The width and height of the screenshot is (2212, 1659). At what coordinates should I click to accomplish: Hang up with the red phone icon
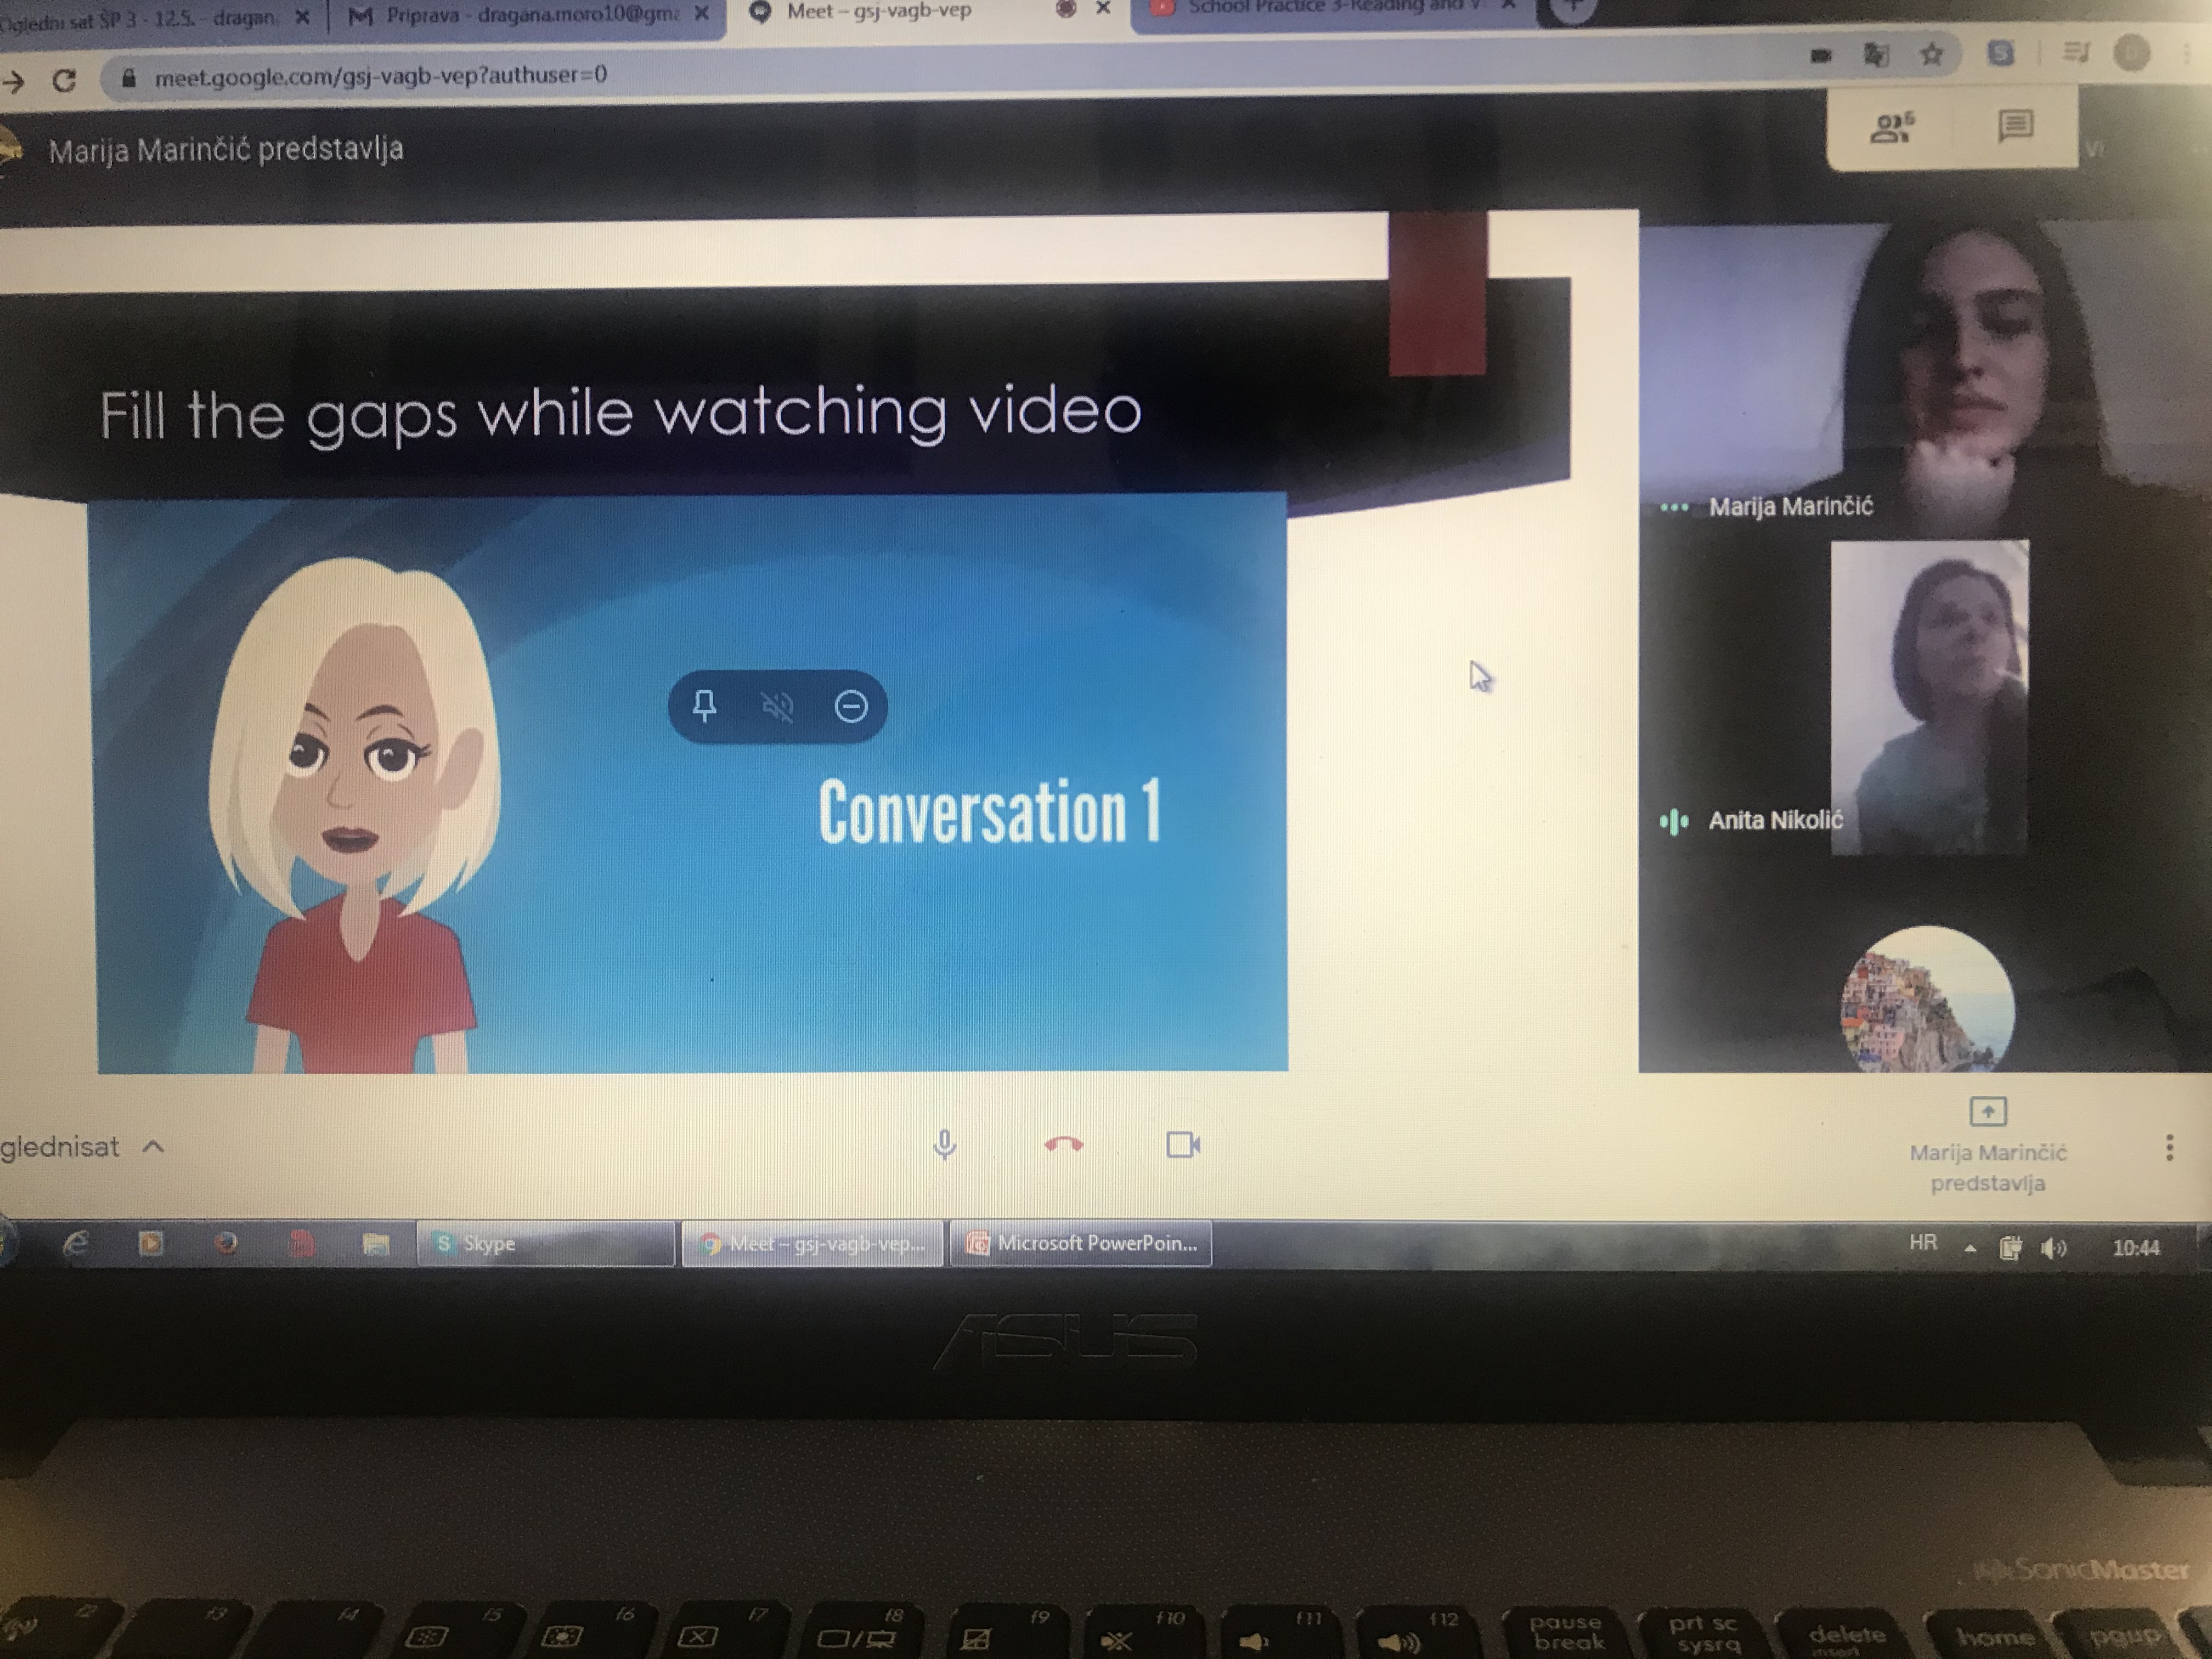(x=1063, y=1144)
